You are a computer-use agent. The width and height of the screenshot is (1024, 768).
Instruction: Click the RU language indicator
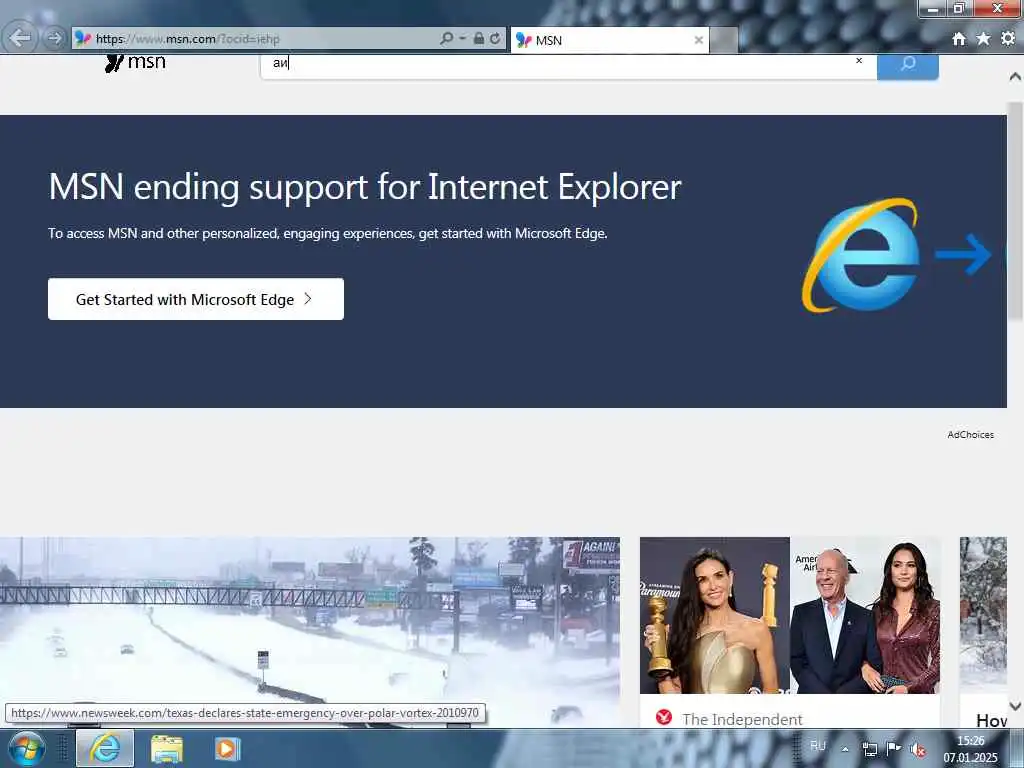click(x=818, y=746)
